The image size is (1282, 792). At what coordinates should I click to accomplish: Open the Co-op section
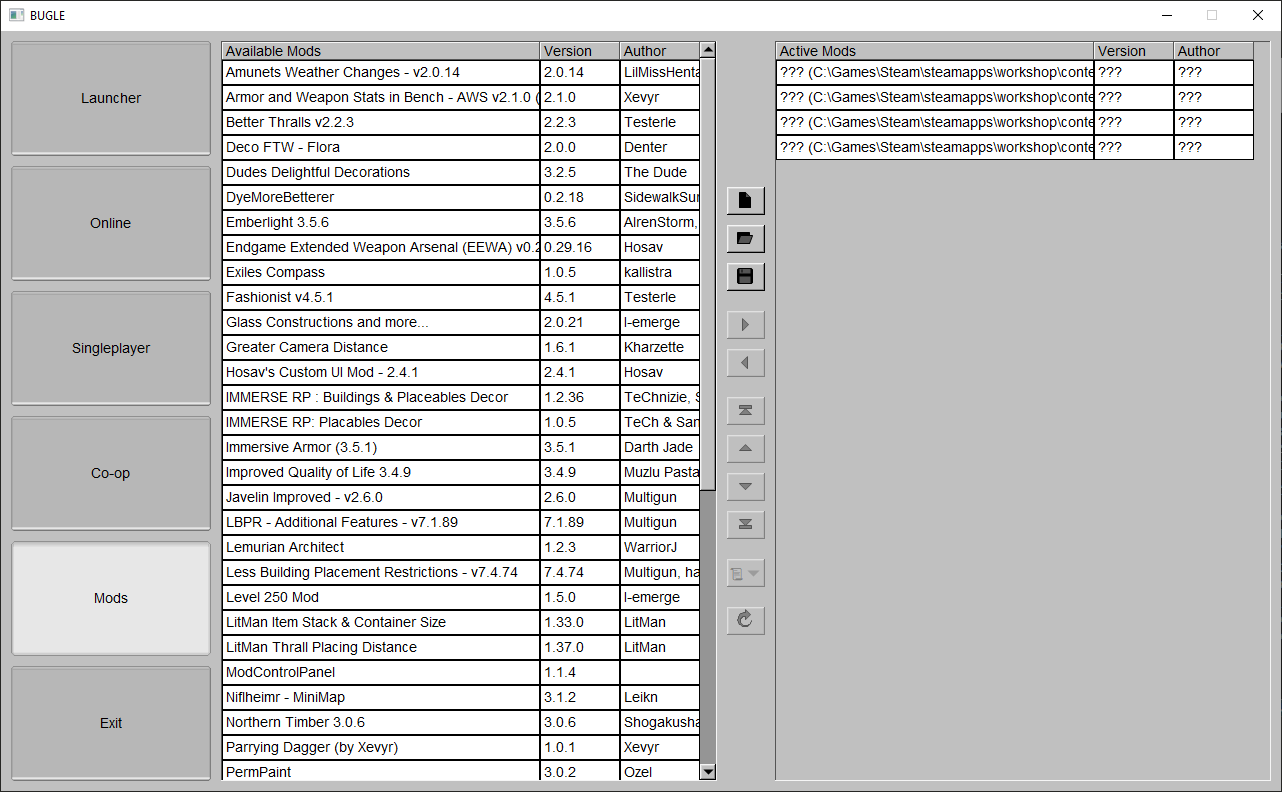[x=111, y=473]
